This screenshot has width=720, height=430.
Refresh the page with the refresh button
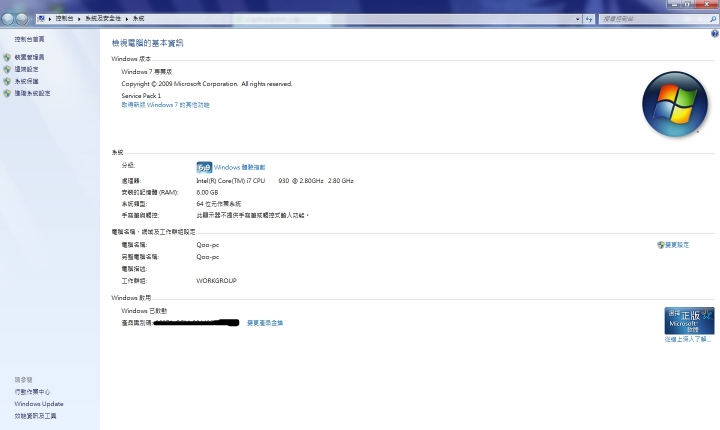(589, 19)
